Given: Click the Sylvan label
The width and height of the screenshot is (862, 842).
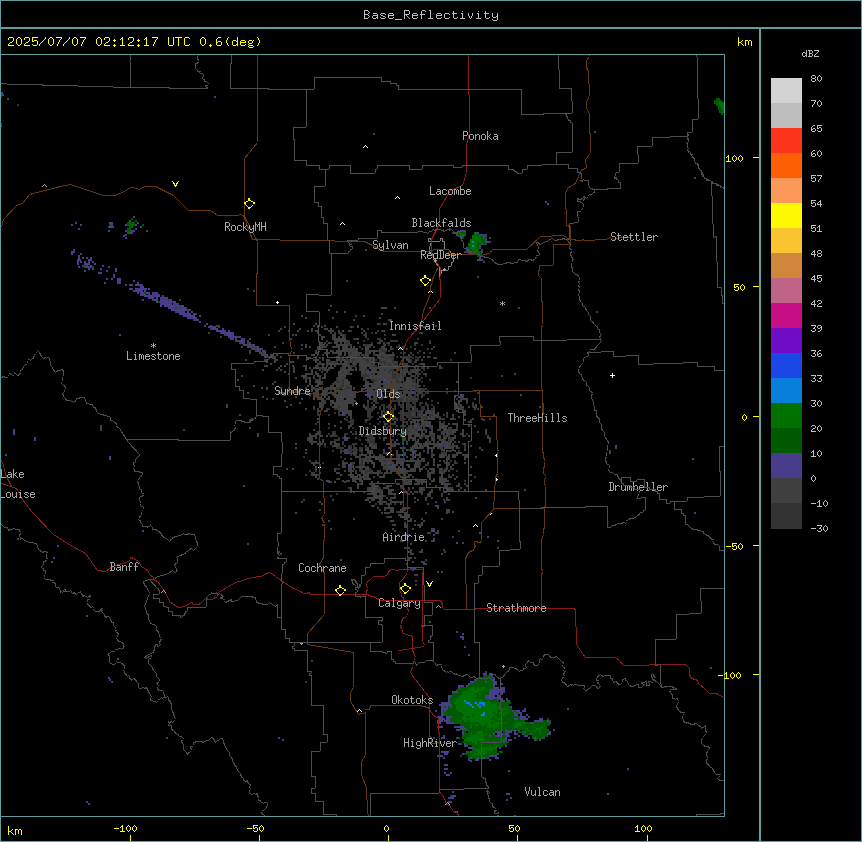Looking at the screenshot, I should point(390,245).
